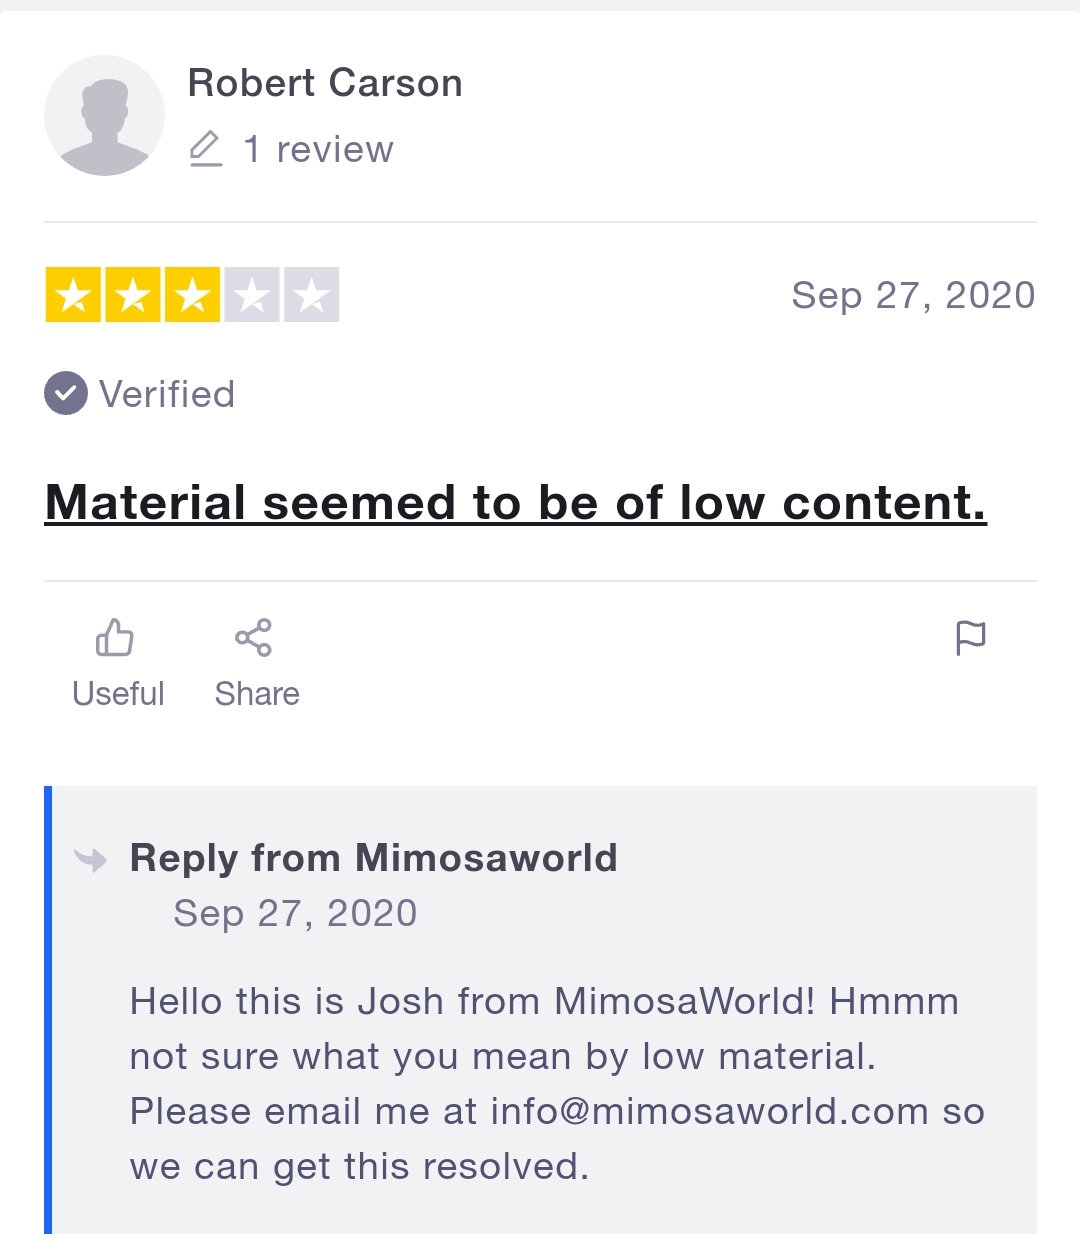Viewport: 1080px width, 1234px height.
Task: Click the pencil icon beside review count
Action: coord(205,149)
